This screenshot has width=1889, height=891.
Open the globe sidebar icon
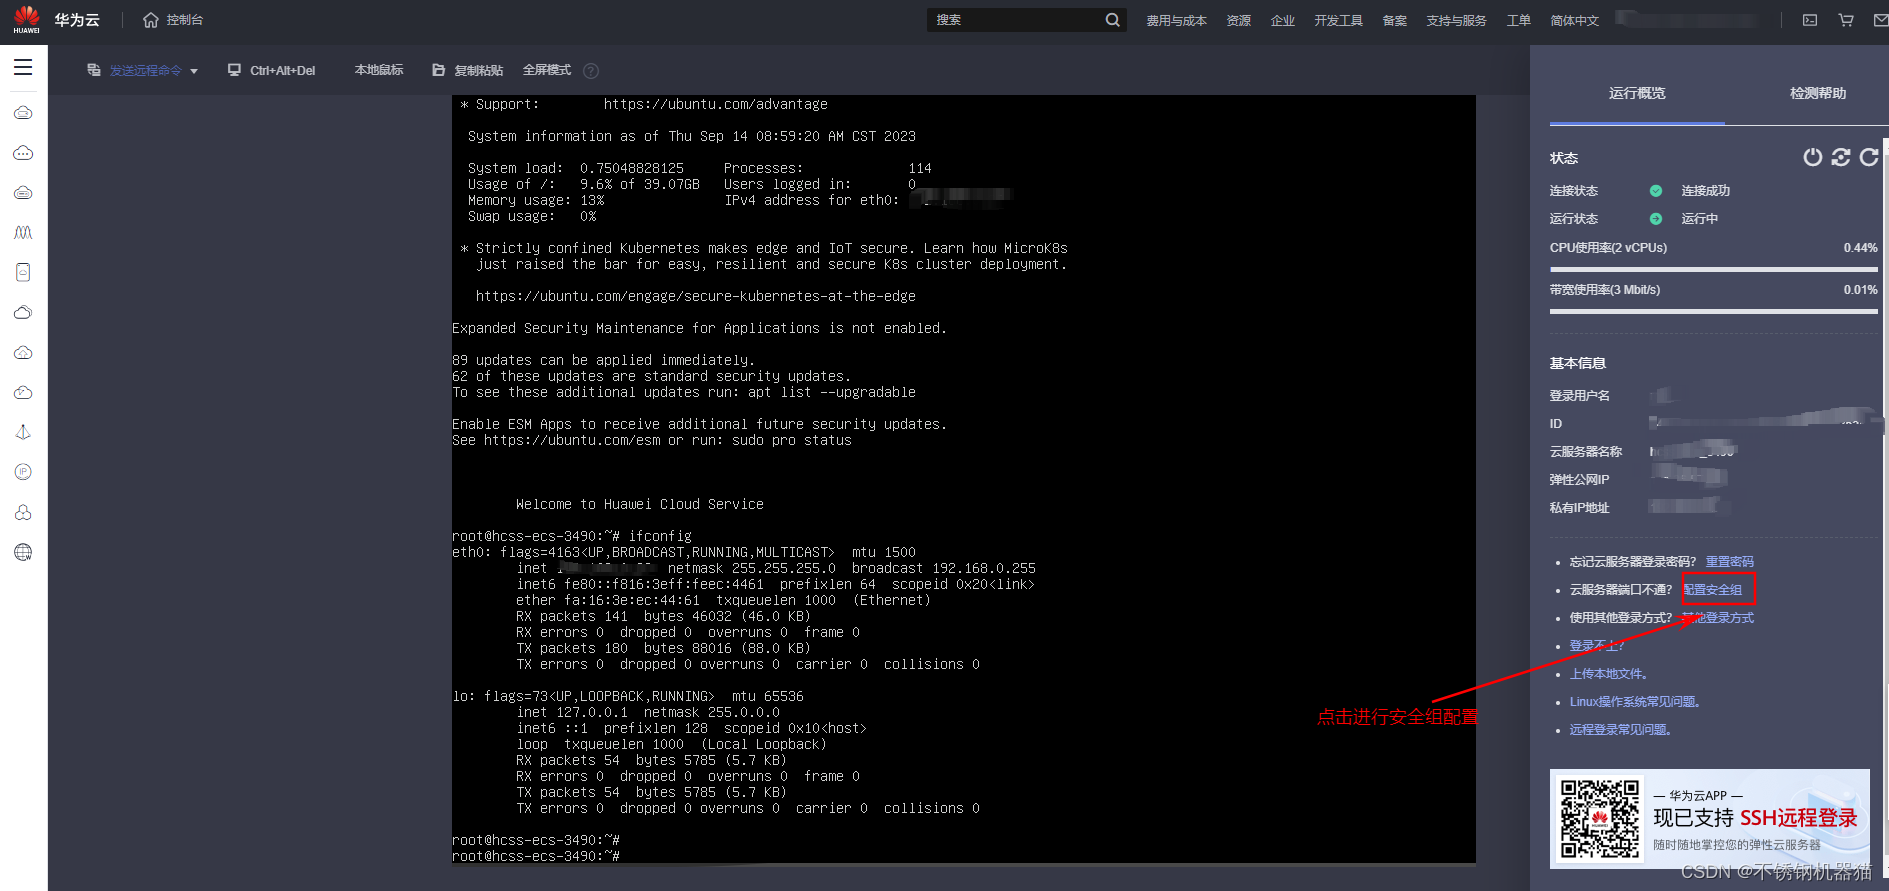coord(23,552)
